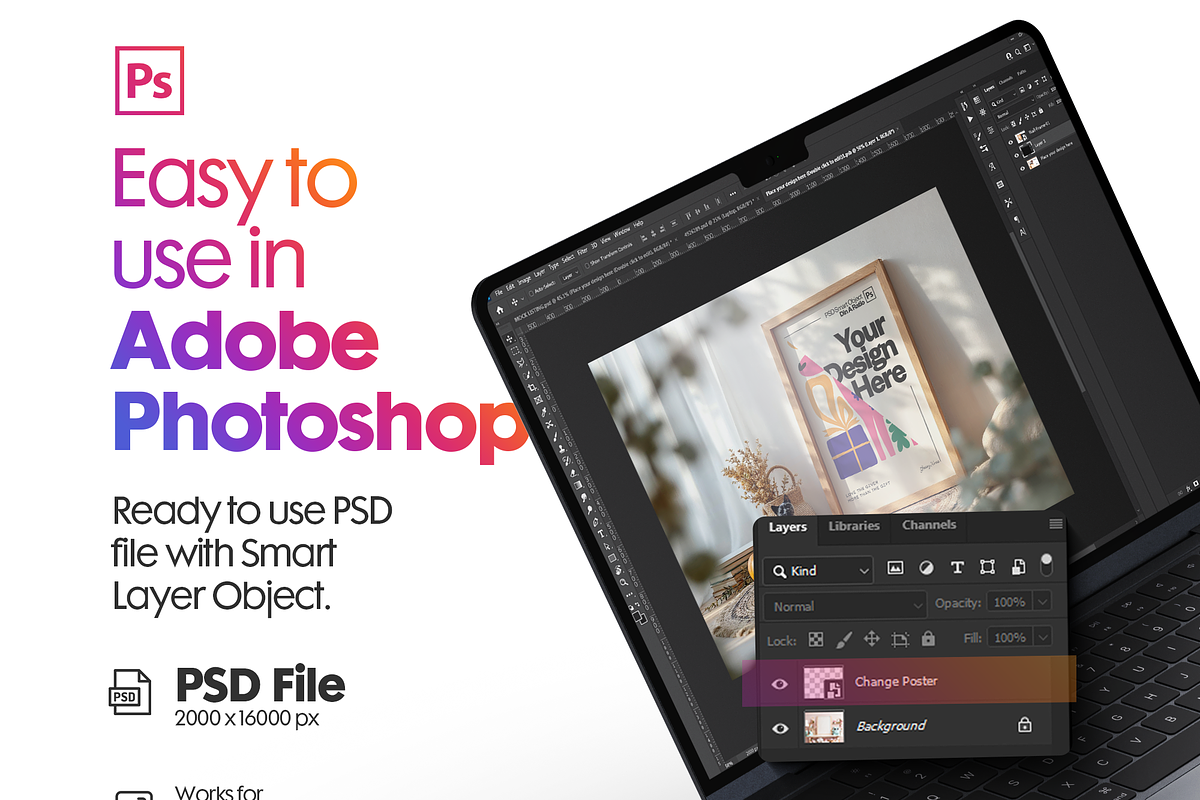
Task: Toggle Auto-Select checkbox in options bar
Action: [x=531, y=293]
